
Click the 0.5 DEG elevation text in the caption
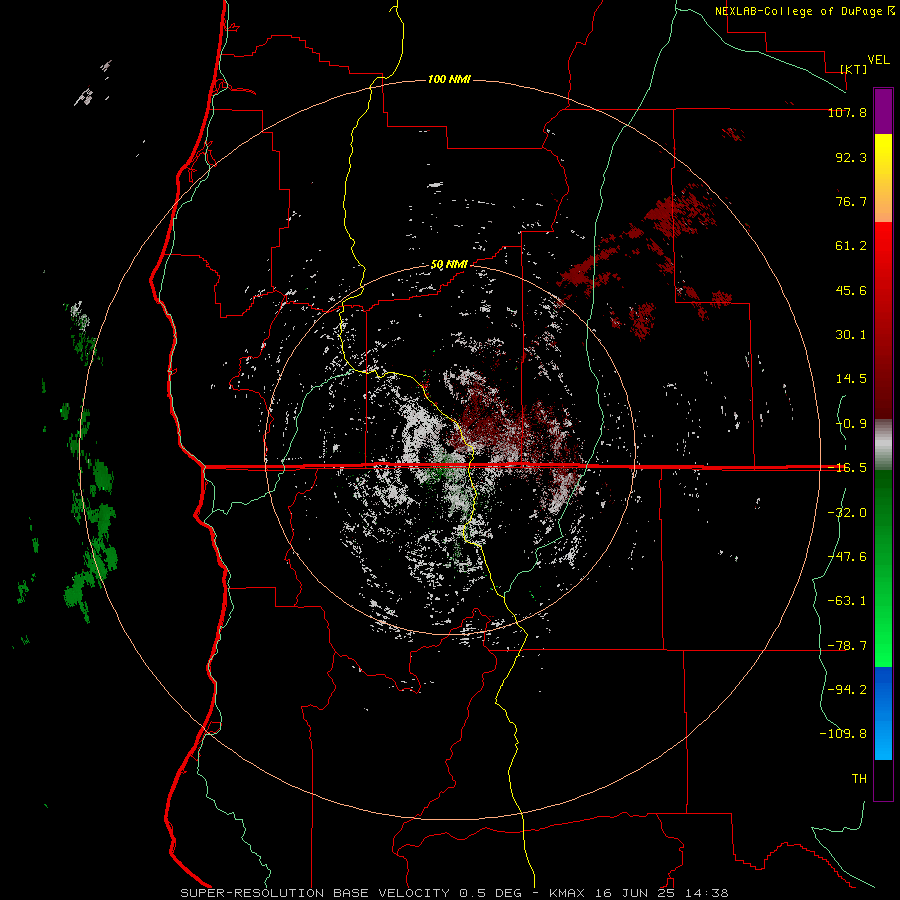[491, 893]
